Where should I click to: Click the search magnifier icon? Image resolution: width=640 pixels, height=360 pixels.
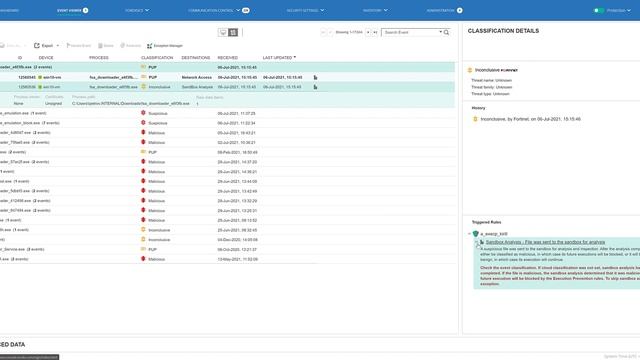point(447,32)
